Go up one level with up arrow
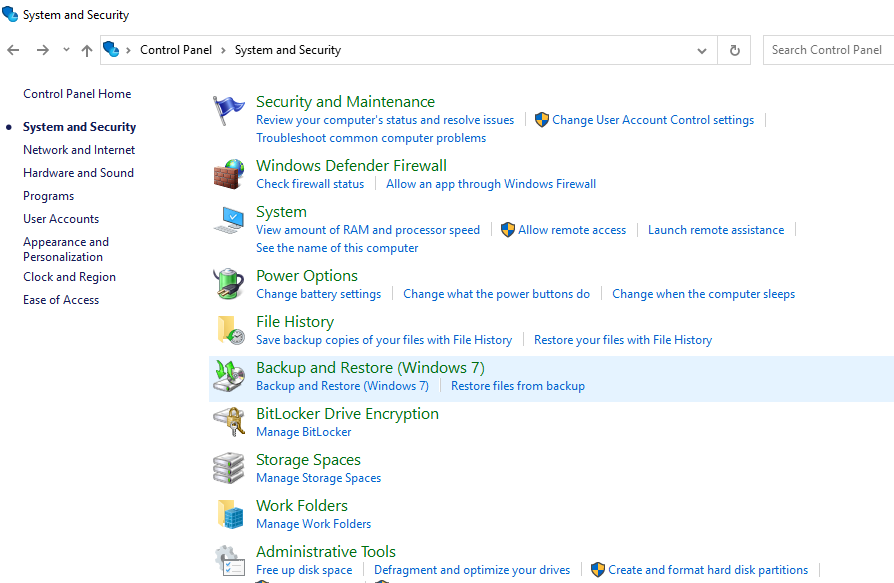 click(x=87, y=50)
